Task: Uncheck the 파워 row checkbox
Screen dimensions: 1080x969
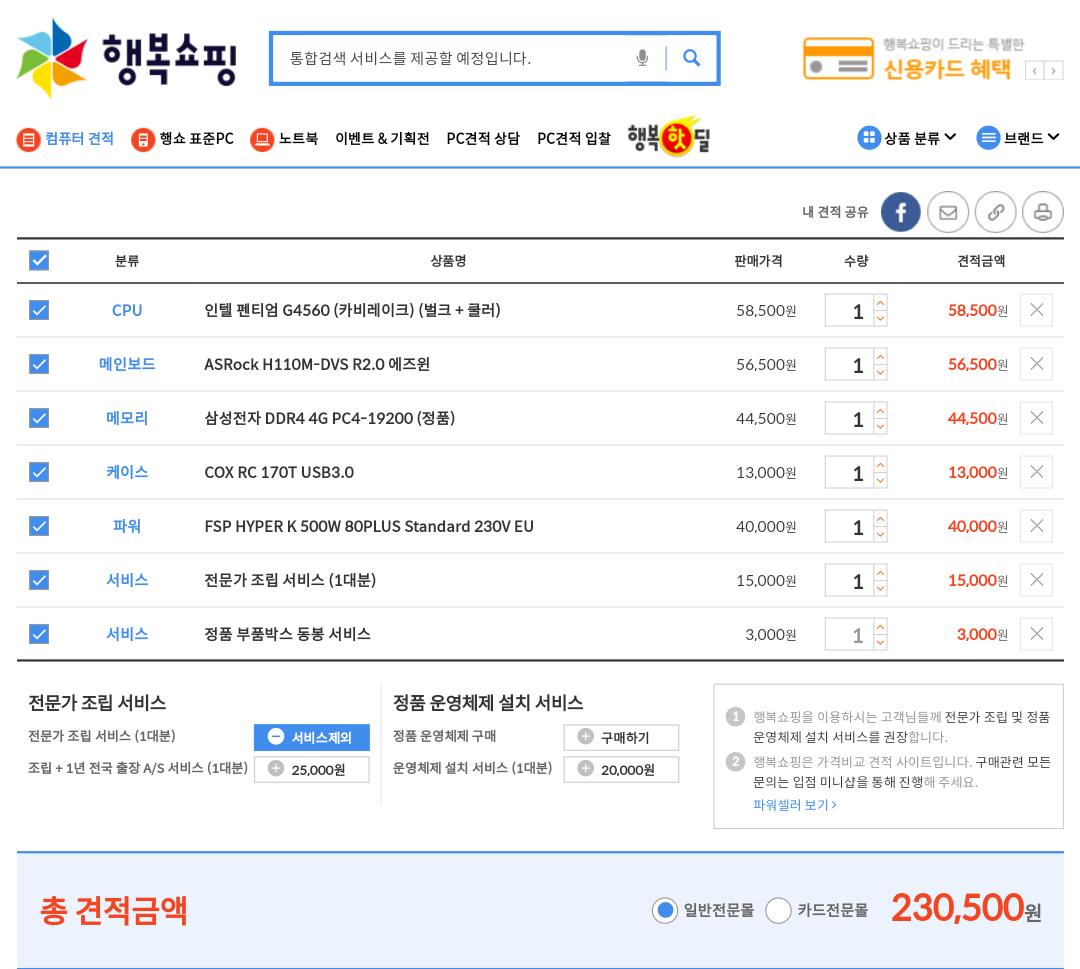Action: 39,526
